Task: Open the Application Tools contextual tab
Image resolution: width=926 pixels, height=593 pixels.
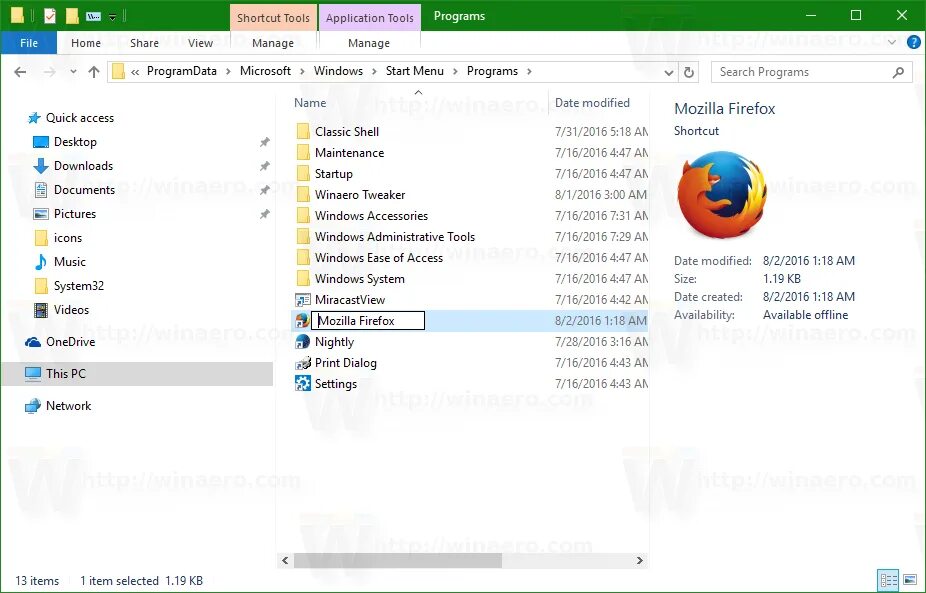Action: [x=370, y=18]
